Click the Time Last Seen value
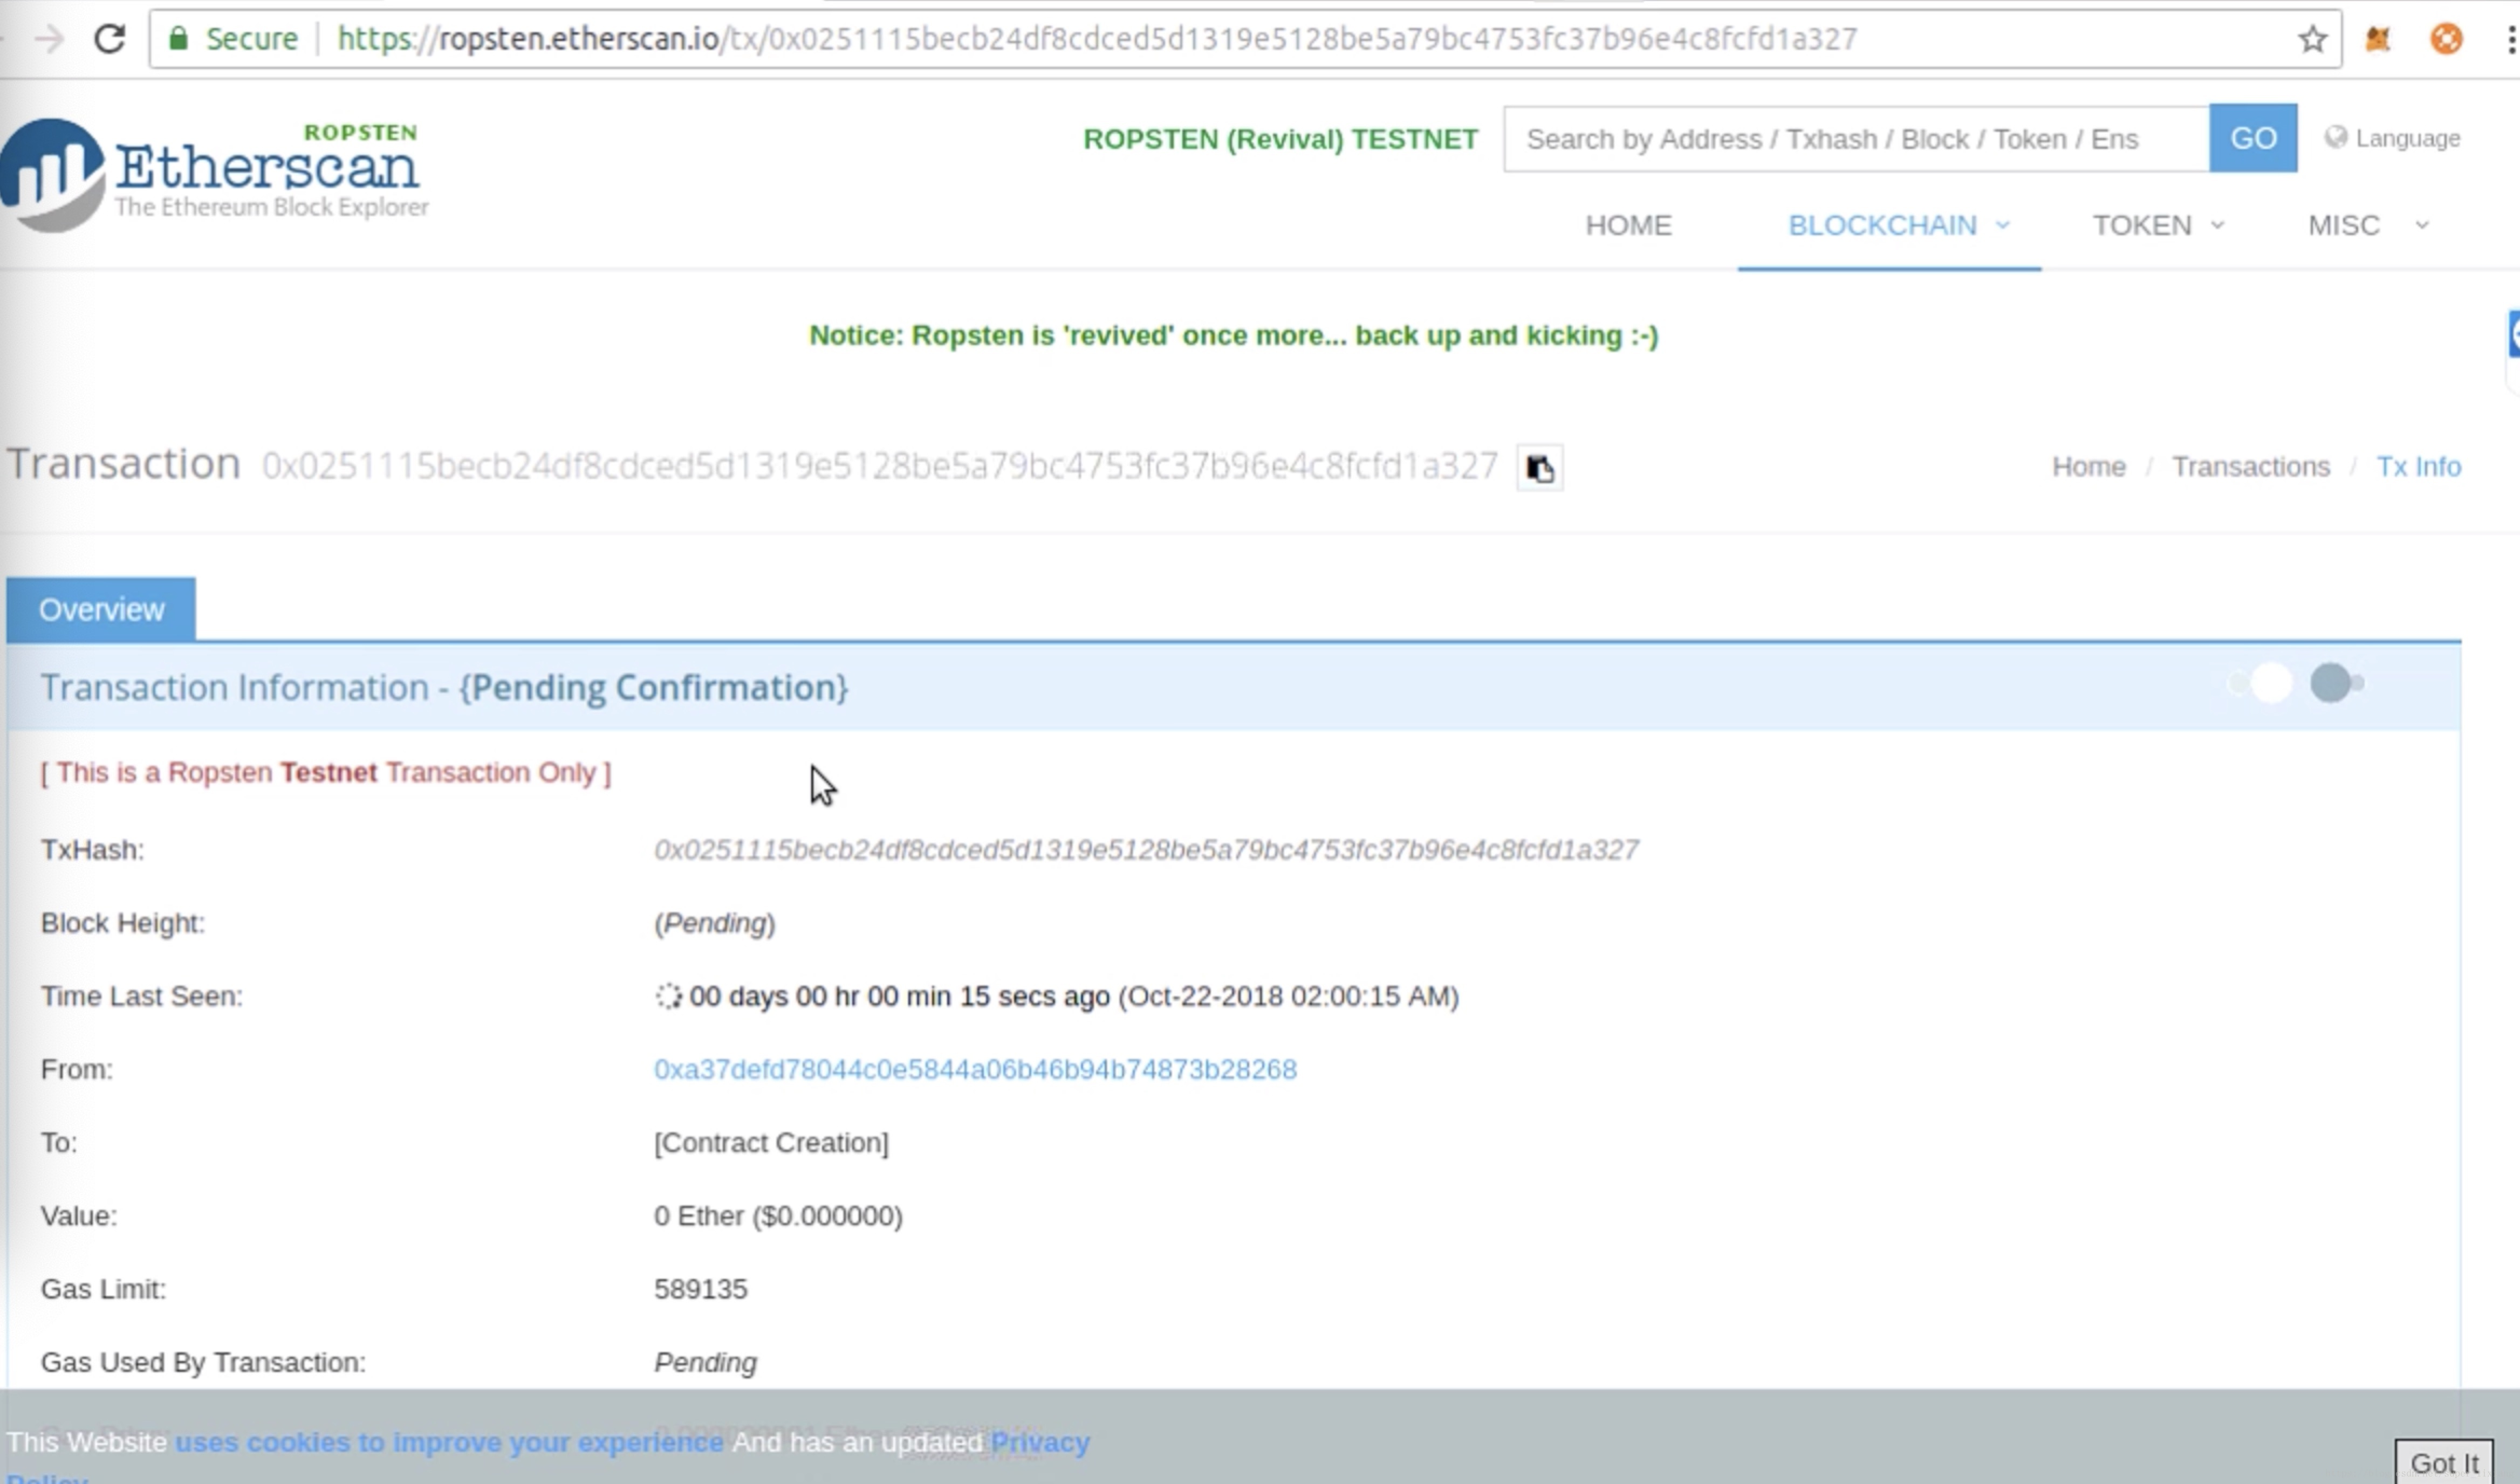This screenshot has height=1484, width=2520. click(x=1057, y=996)
